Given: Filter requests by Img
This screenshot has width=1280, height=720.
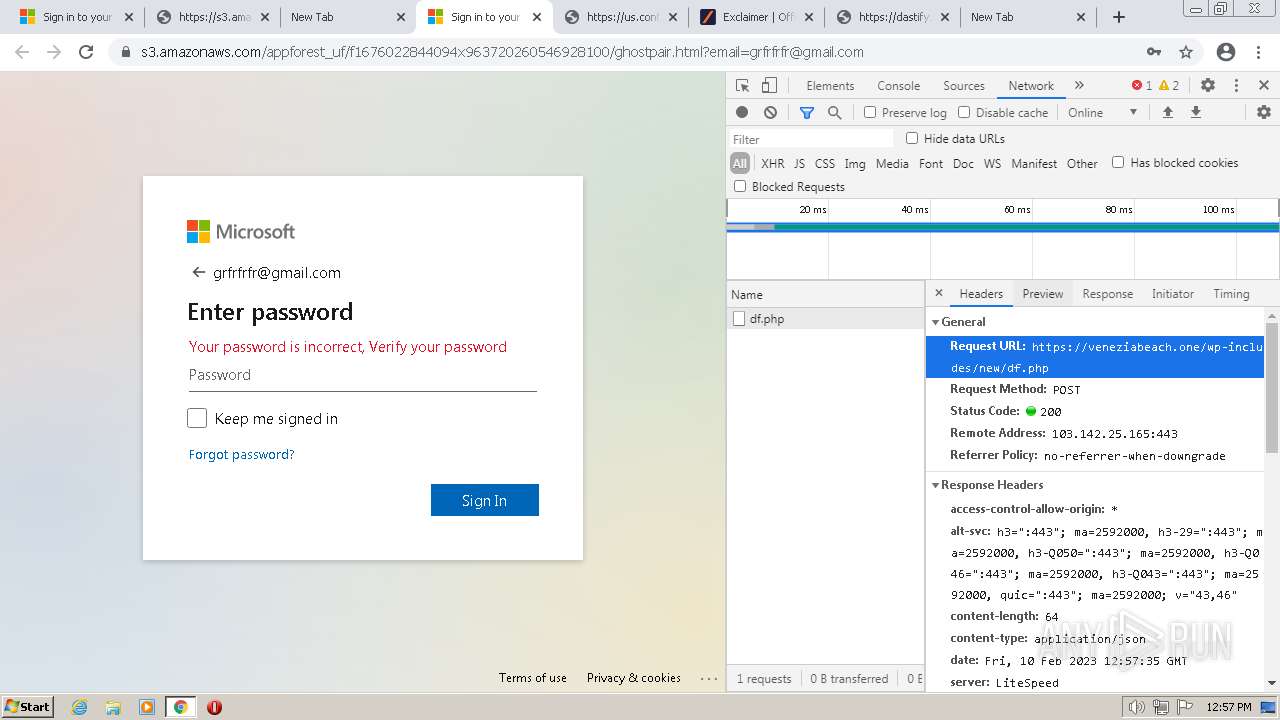Looking at the screenshot, I should click(x=854, y=163).
